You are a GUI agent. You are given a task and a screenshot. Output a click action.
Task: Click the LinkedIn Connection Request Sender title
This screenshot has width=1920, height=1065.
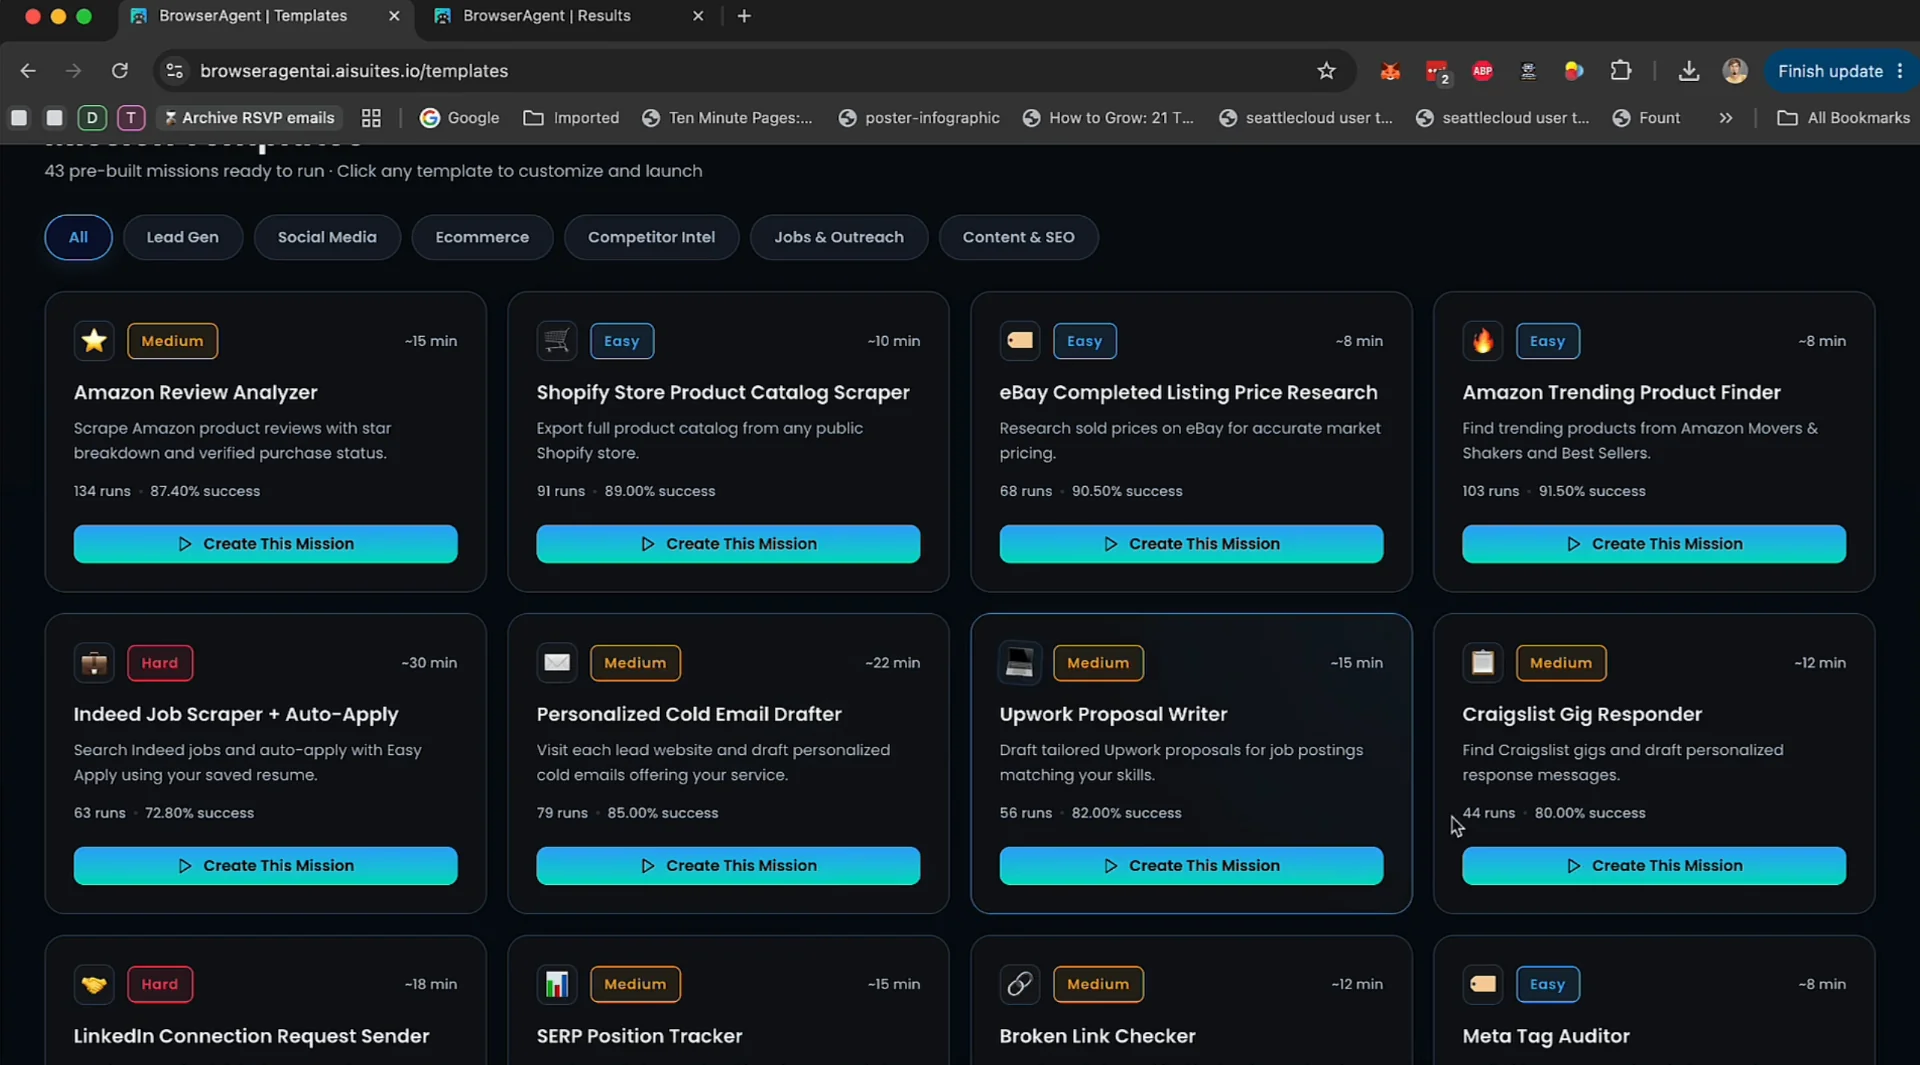[251, 1036]
